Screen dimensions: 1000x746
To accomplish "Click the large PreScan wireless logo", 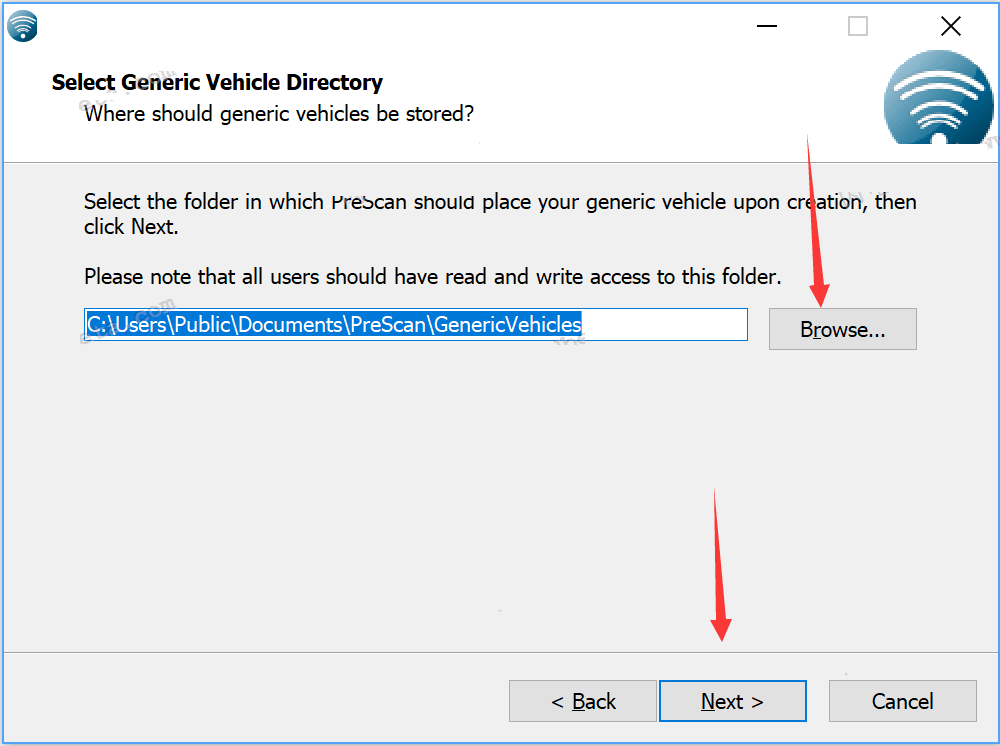I will 937,100.
